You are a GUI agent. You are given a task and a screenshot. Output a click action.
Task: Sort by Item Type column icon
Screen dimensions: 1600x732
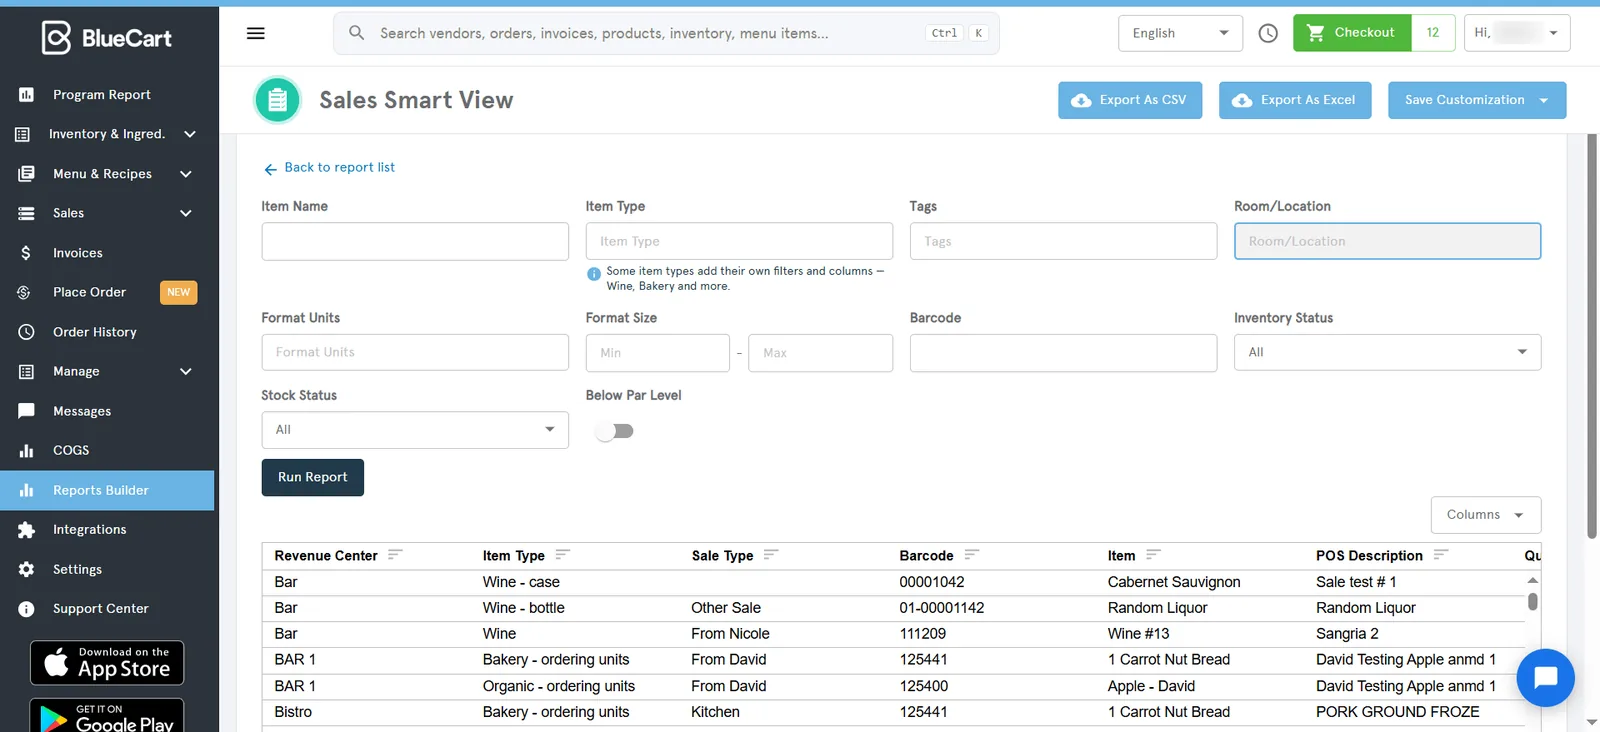[562, 554]
